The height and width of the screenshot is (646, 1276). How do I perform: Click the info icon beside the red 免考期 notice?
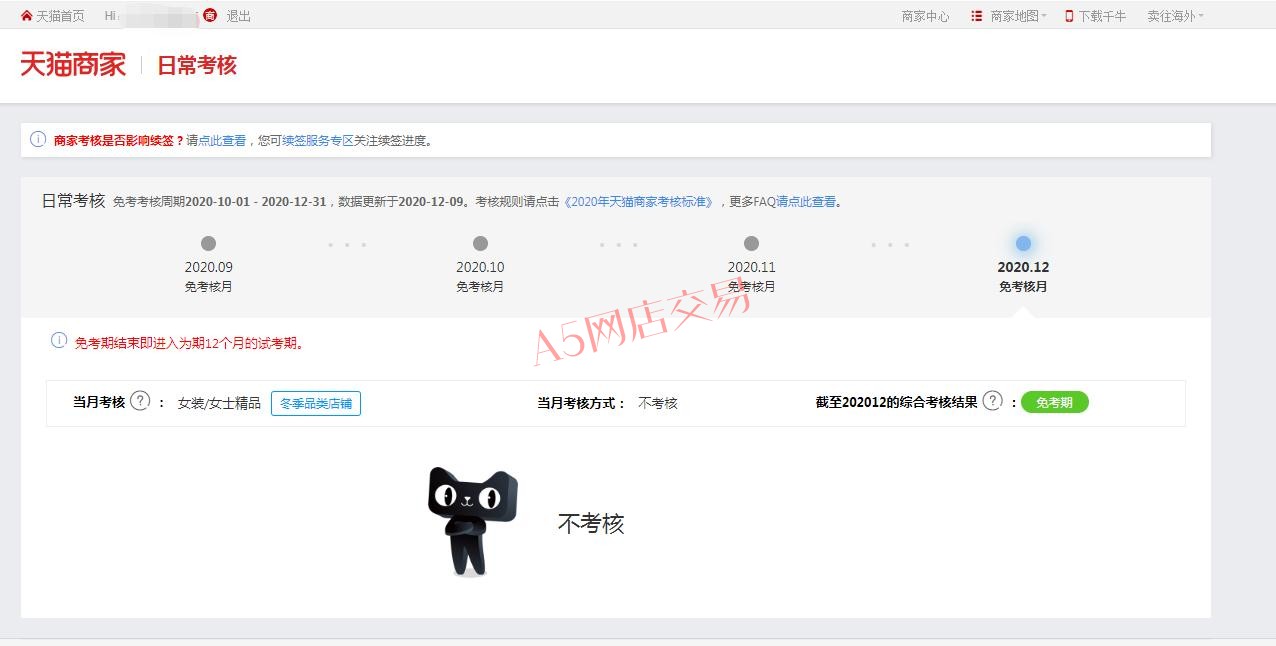click(x=59, y=341)
